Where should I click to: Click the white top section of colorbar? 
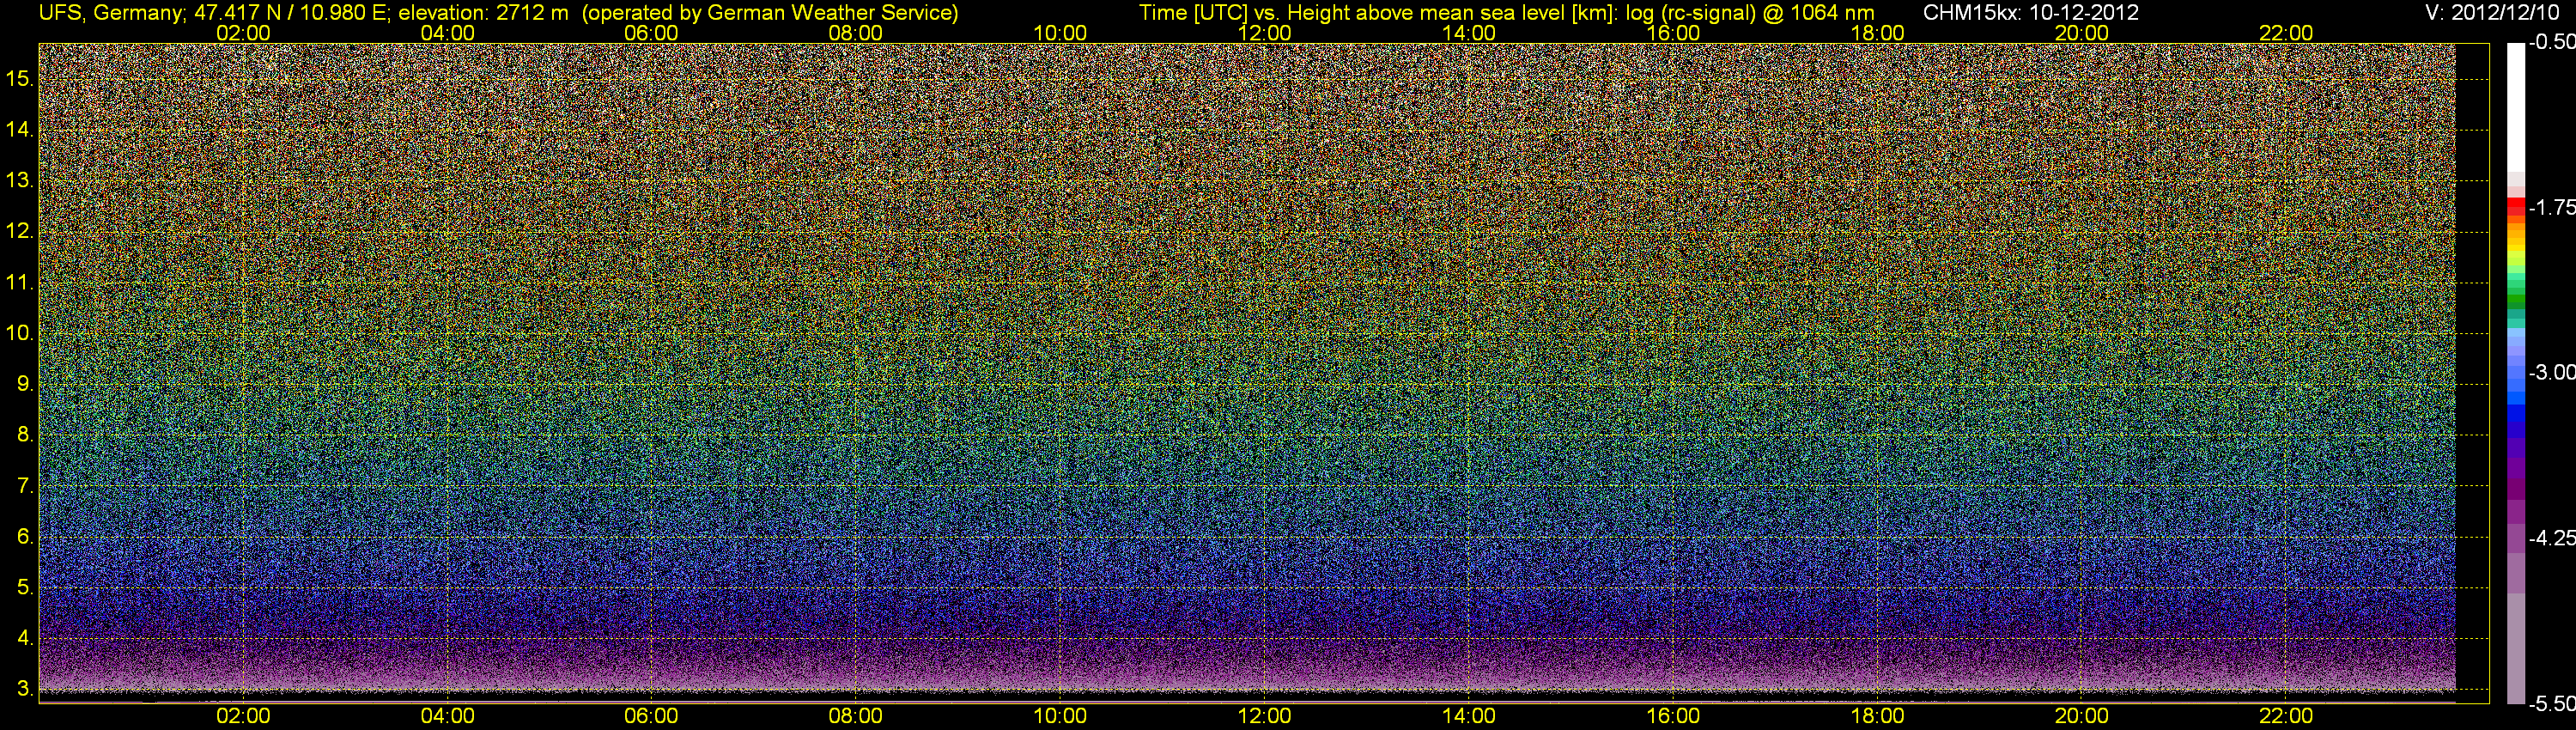point(2516,108)
